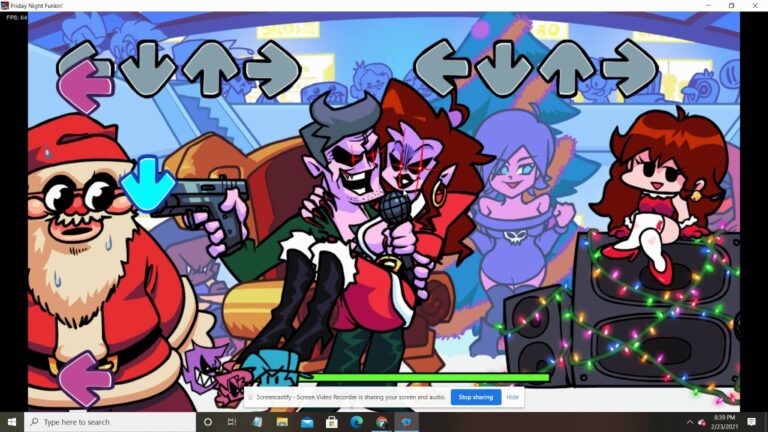Click the Stop sharing button
The height and width of the screenshot is (432, 768).
click(x=476, y=397)
